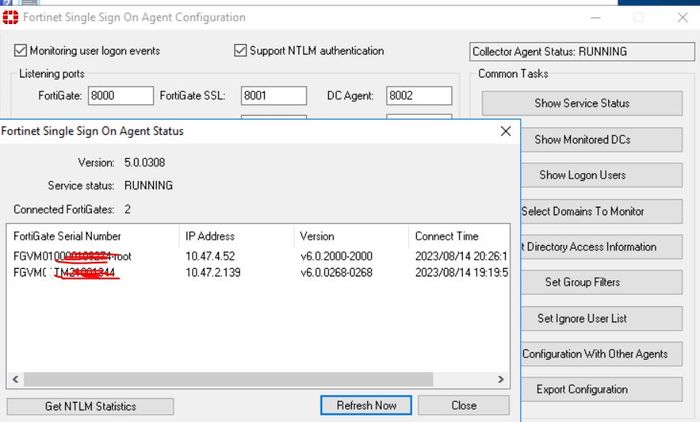Open Directory Access Information settings

click(x=601, y=247)
